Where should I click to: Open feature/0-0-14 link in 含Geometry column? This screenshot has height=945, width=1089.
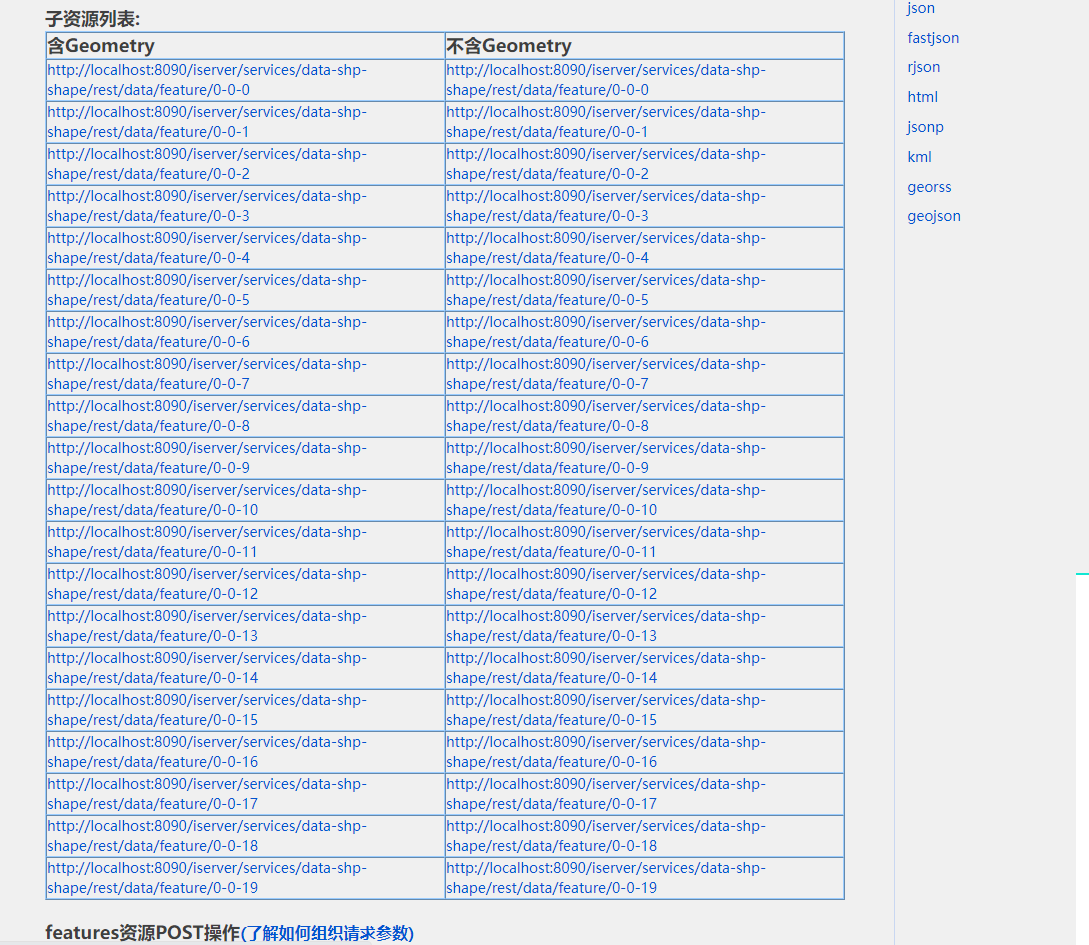(207, 668)
